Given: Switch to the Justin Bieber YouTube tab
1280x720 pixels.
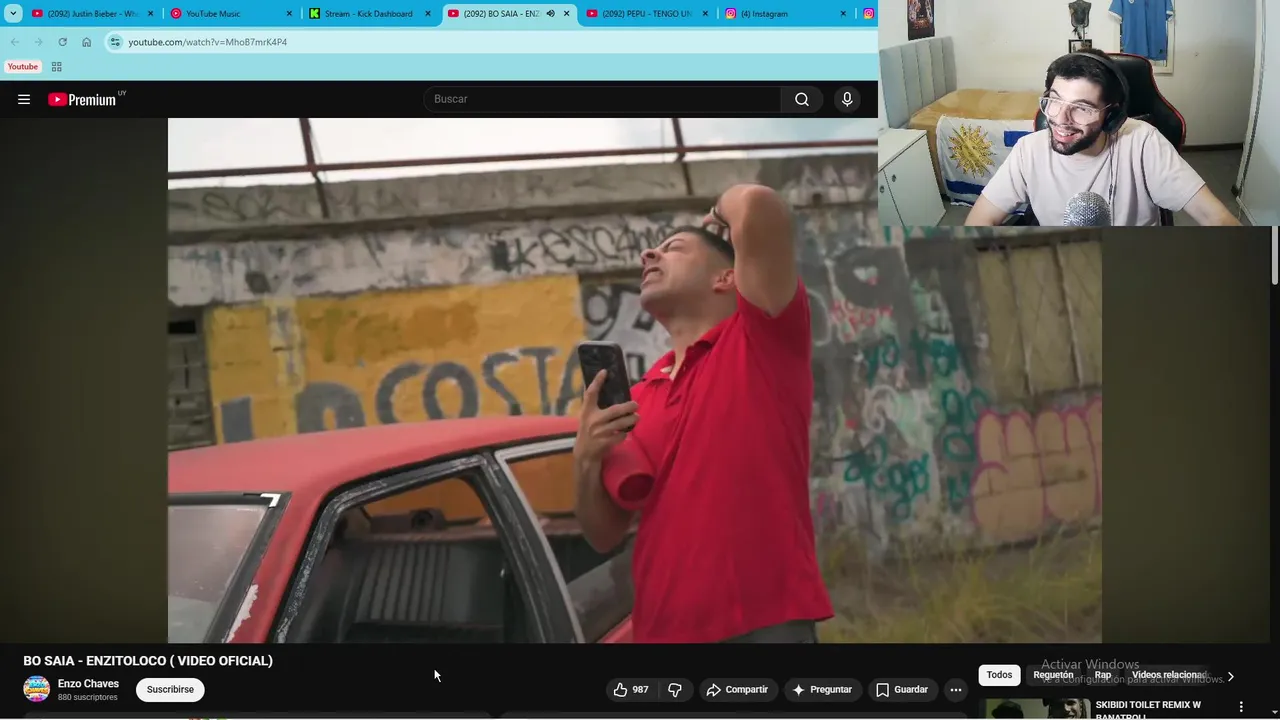Looking at the screenshot, I should pos(93,14).
